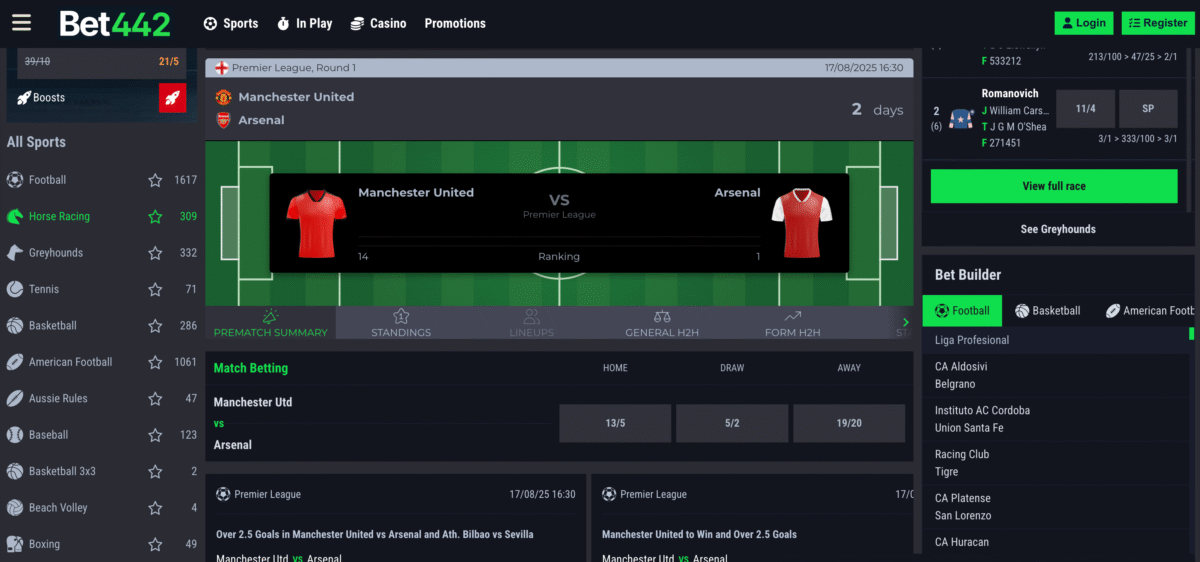Viewport: 1200px width, 562px height.
Task: Click the Beach Volley icon
Action: [x=15, y=507]
